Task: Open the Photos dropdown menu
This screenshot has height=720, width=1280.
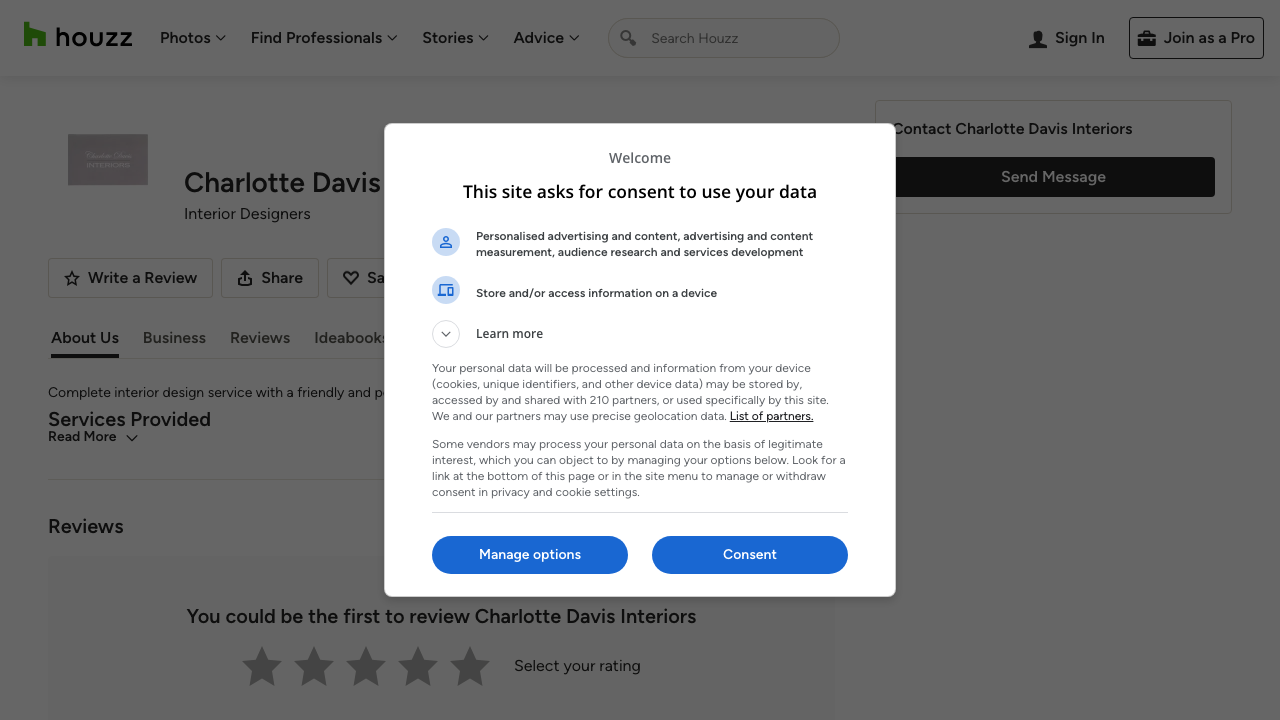Action: point(192,38)
